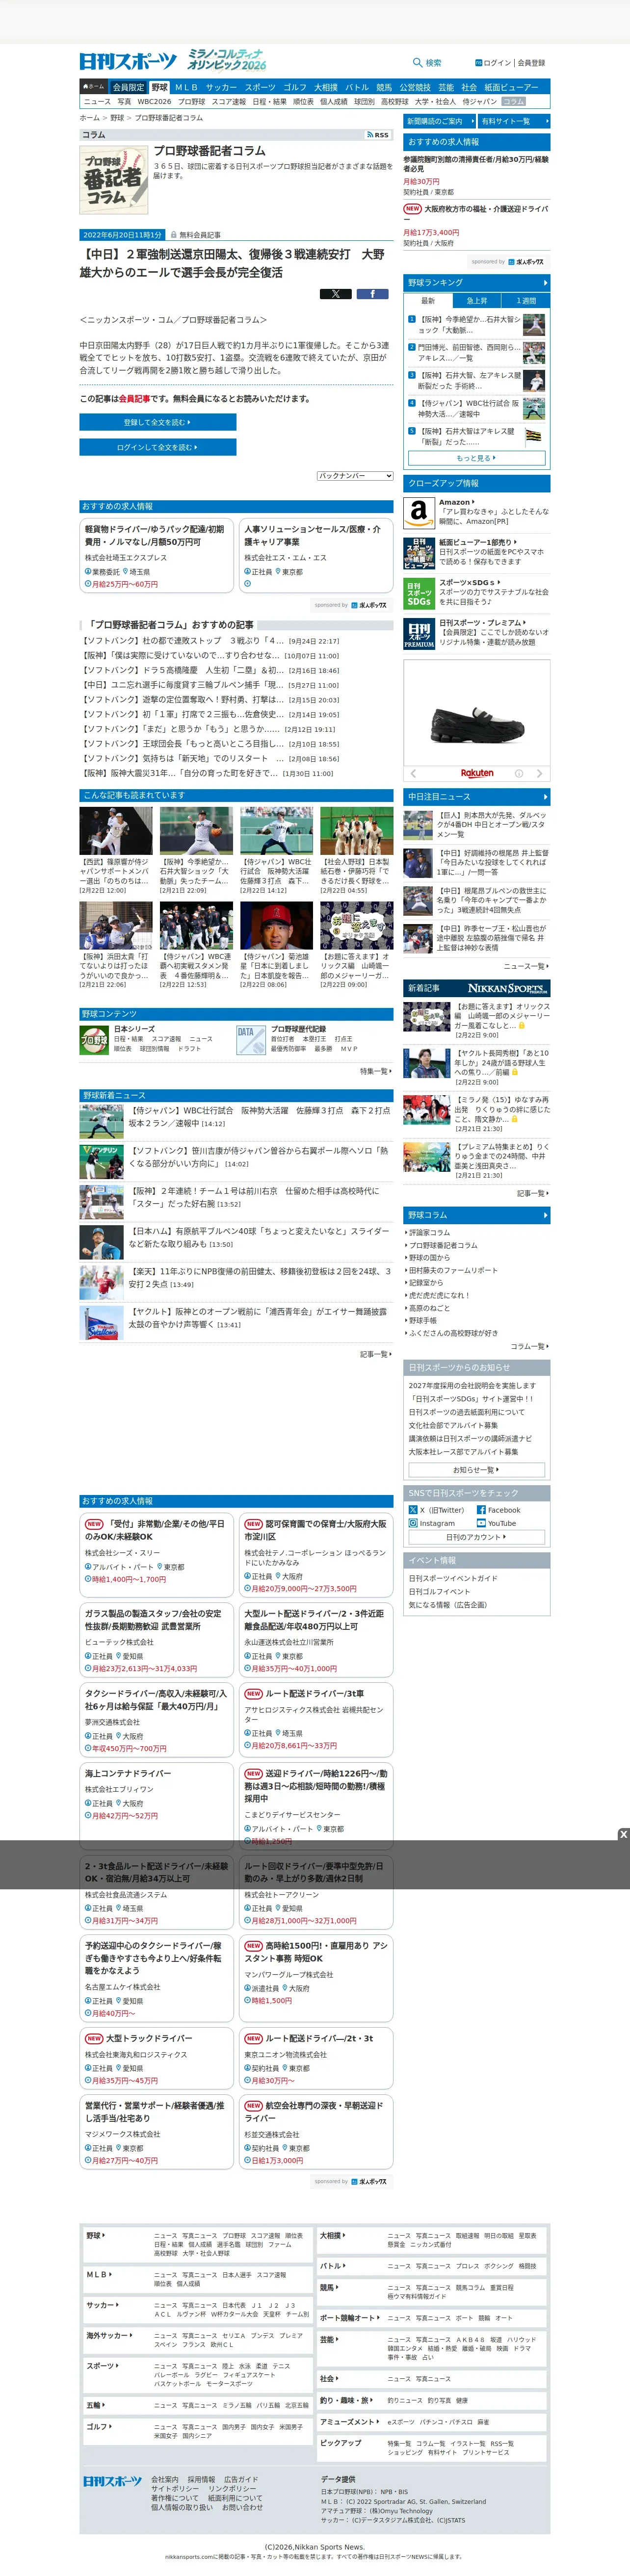Expand もっと見る in baseball ranking
The height and width of the screenshot is (2576, 630).
pos(477,458)
